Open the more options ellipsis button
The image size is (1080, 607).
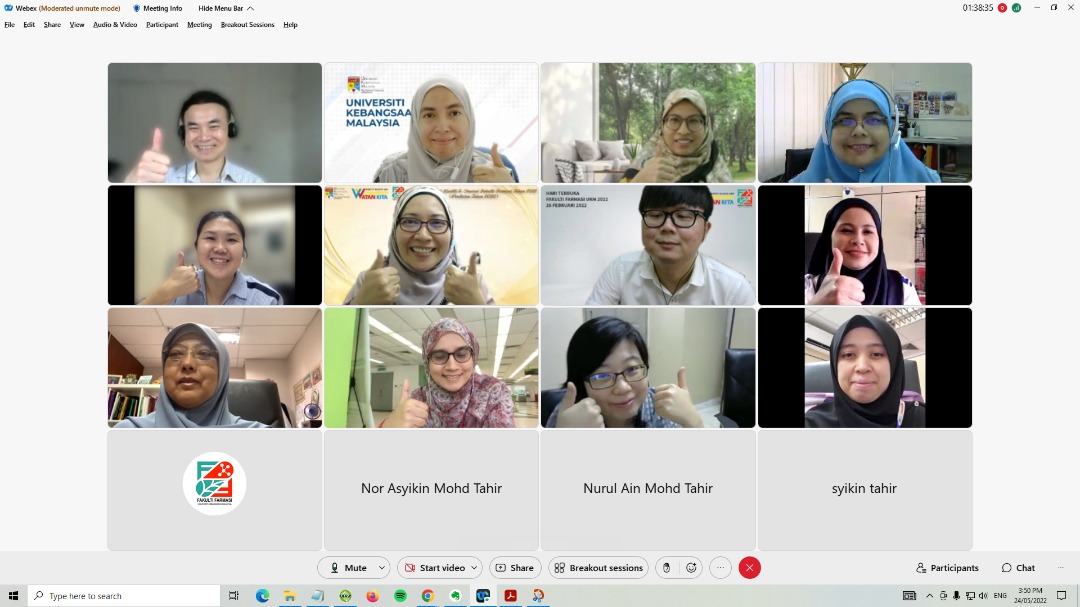point(720,568)
